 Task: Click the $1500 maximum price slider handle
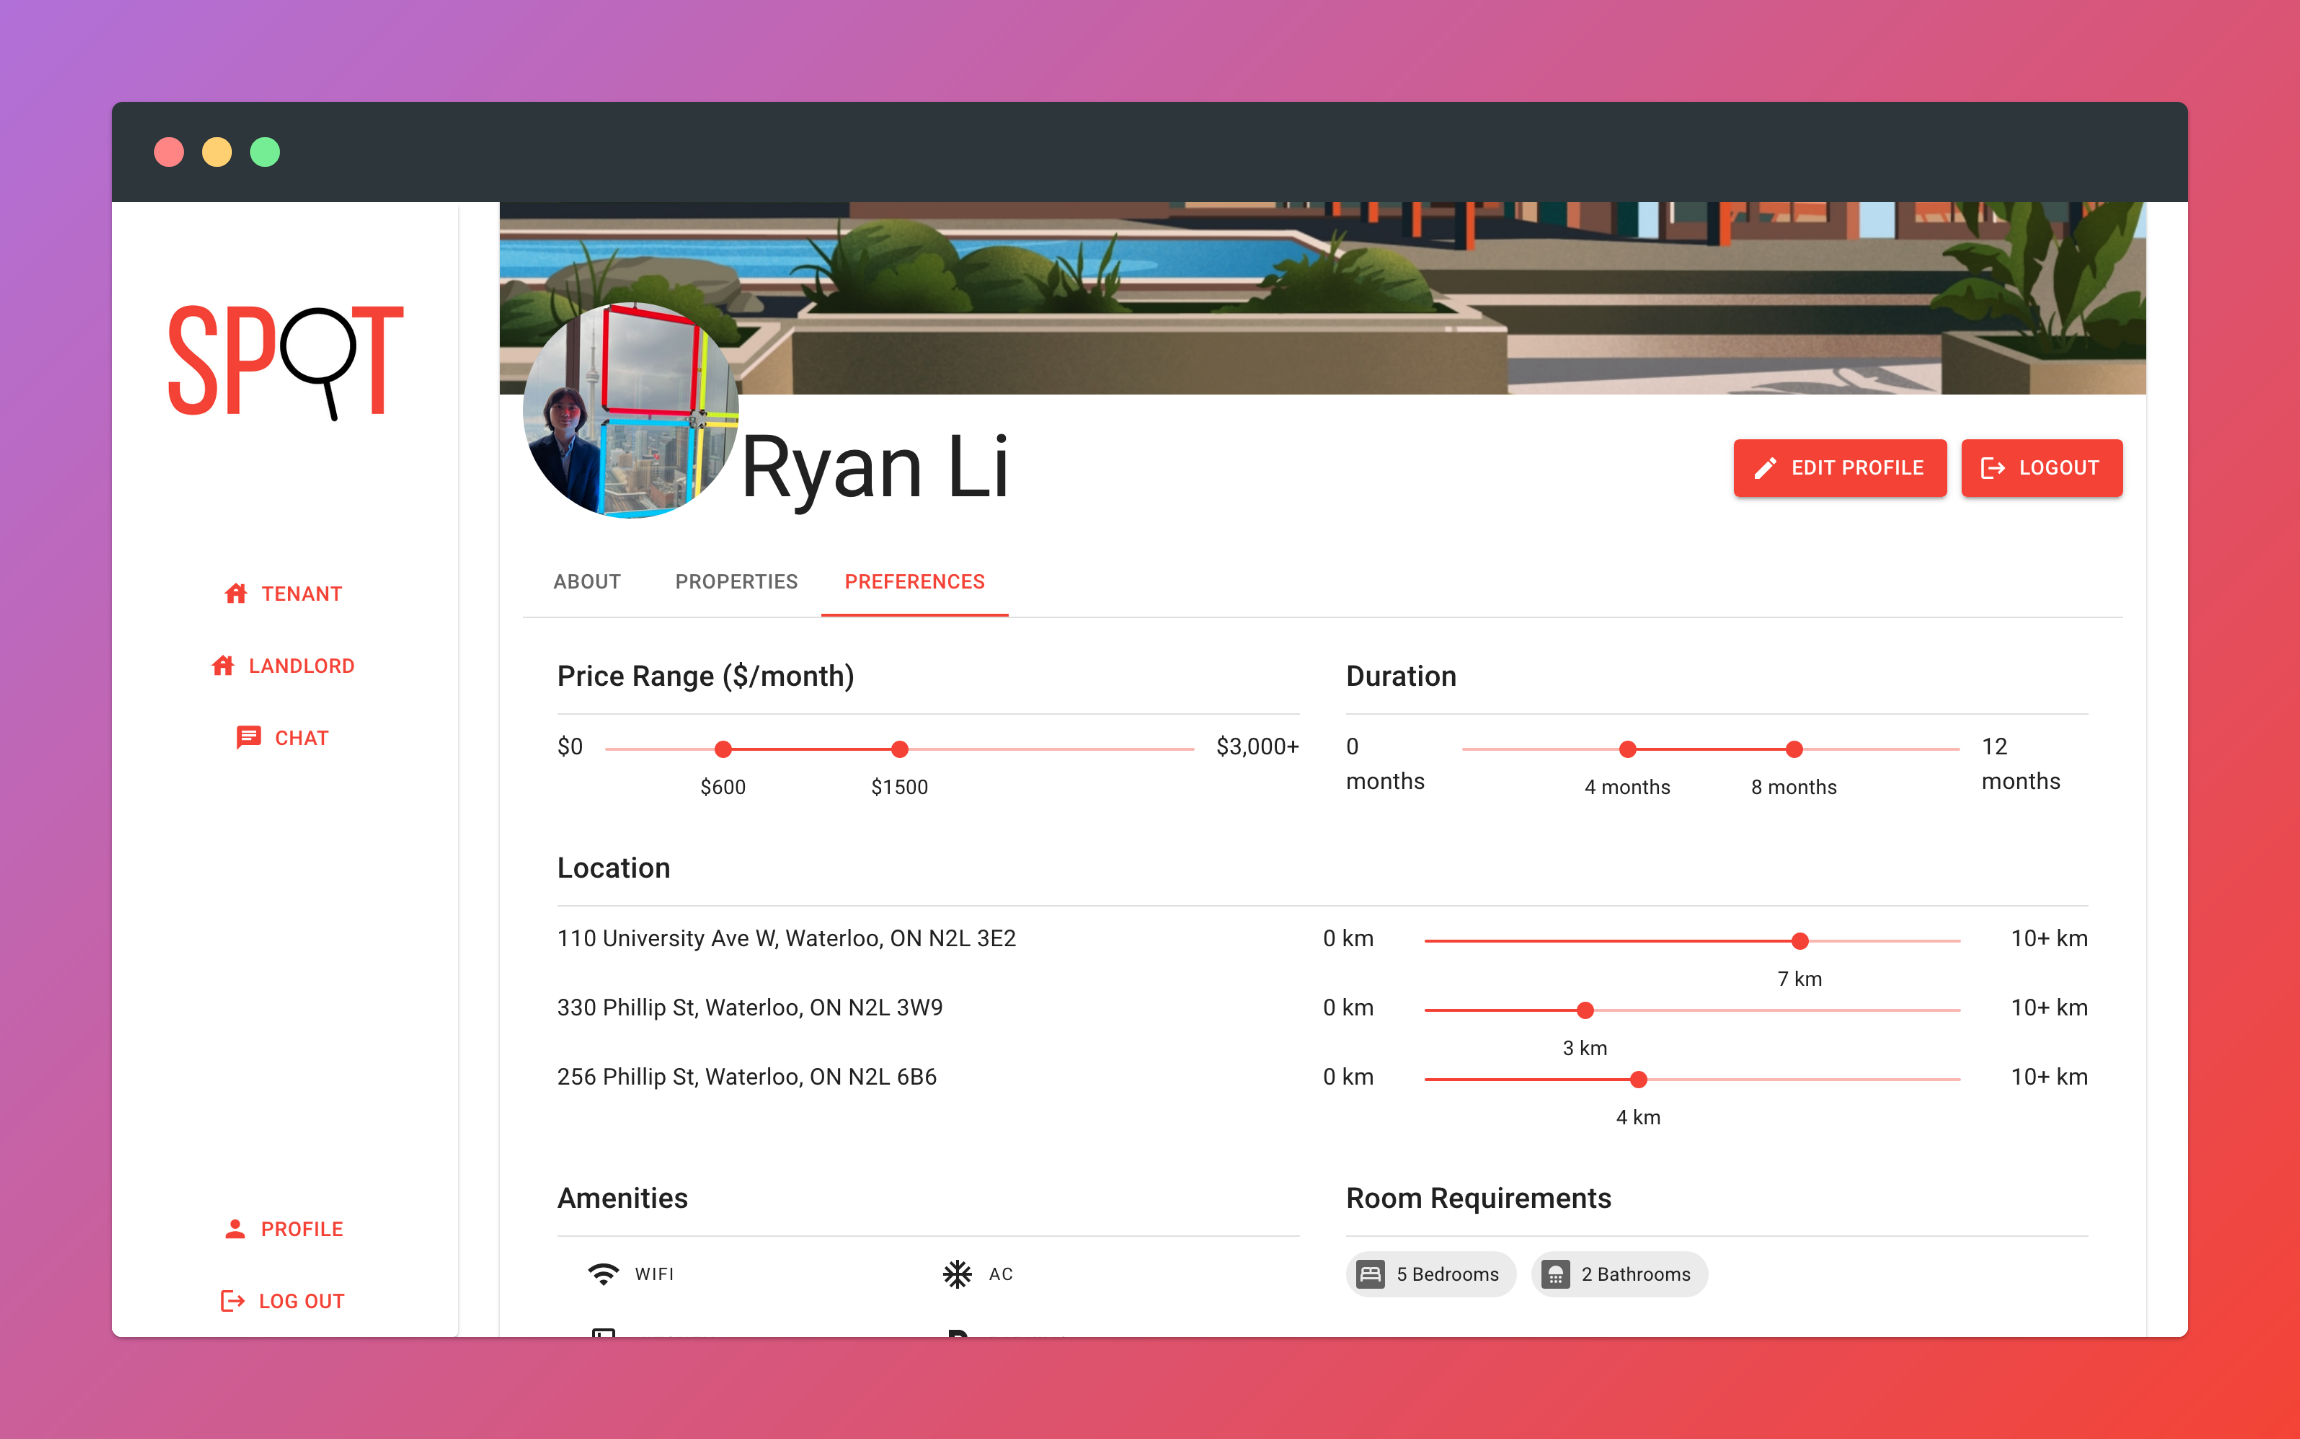pos(899,749)
